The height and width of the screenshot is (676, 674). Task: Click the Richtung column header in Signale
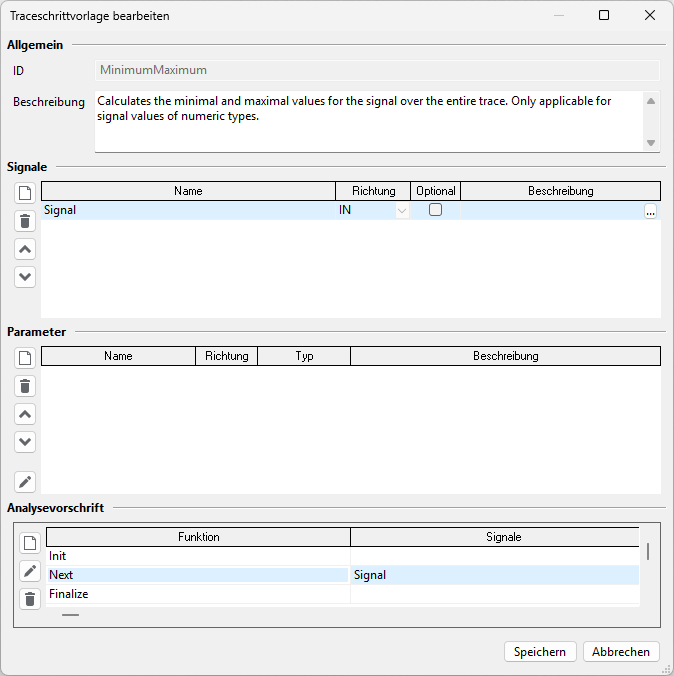click(x=373, y=191)
